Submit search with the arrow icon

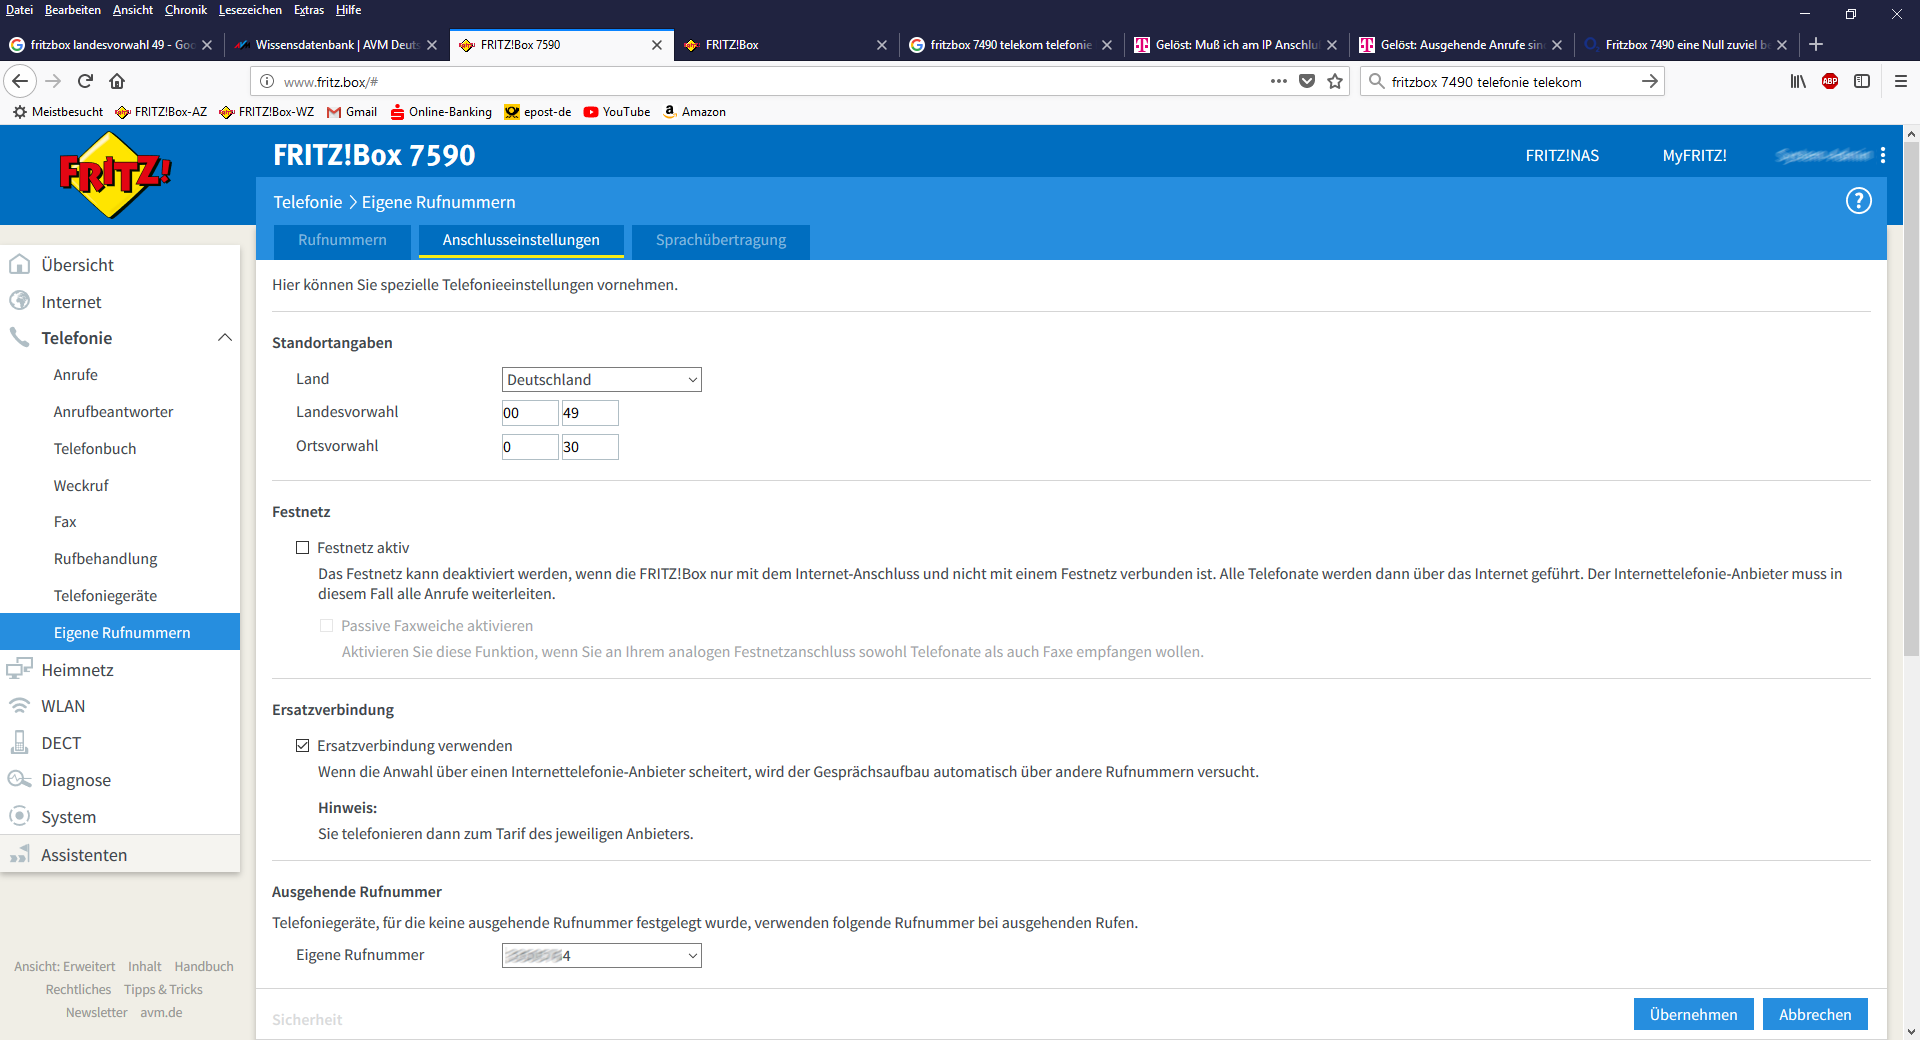1649,81
